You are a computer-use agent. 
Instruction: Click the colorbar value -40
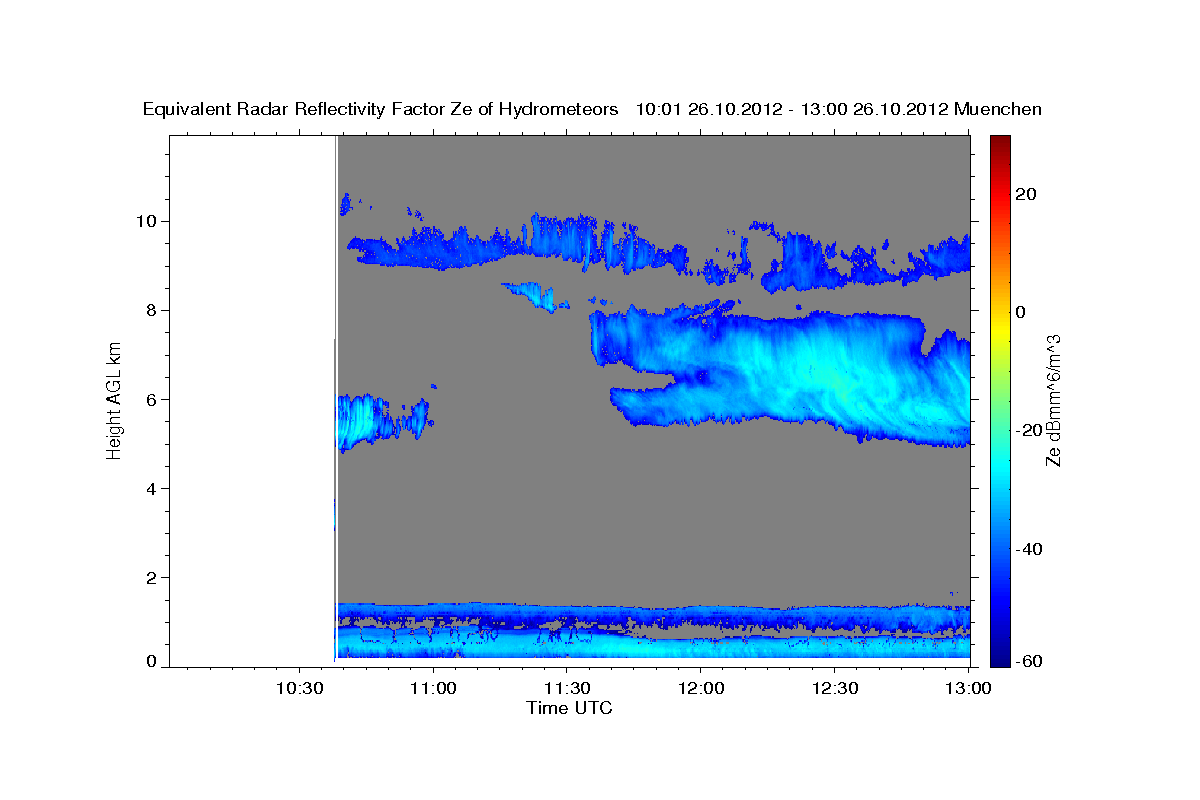point(1027,549)
